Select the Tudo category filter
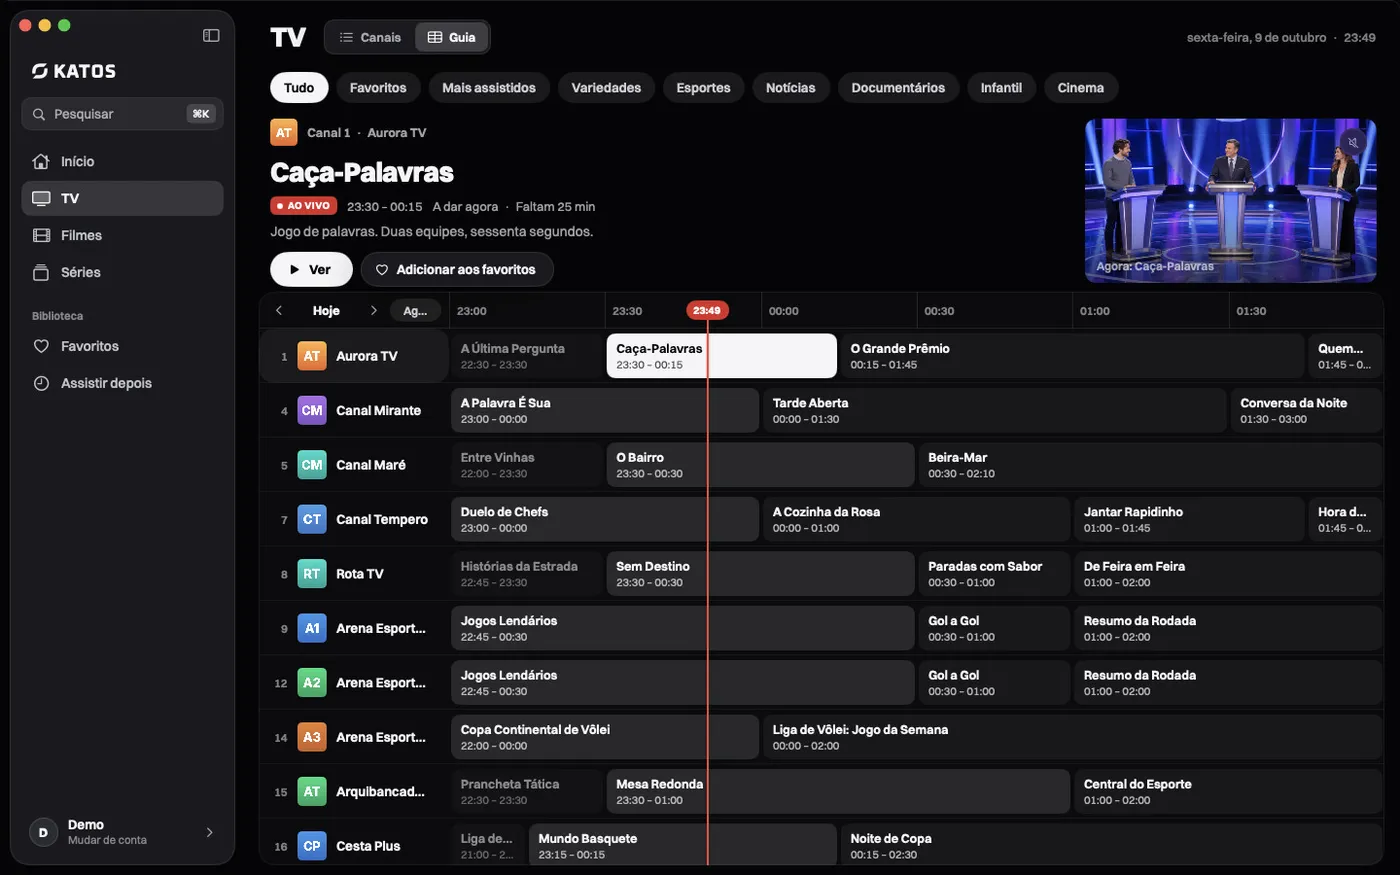The image size is (1400, 875). pos(299,88)
